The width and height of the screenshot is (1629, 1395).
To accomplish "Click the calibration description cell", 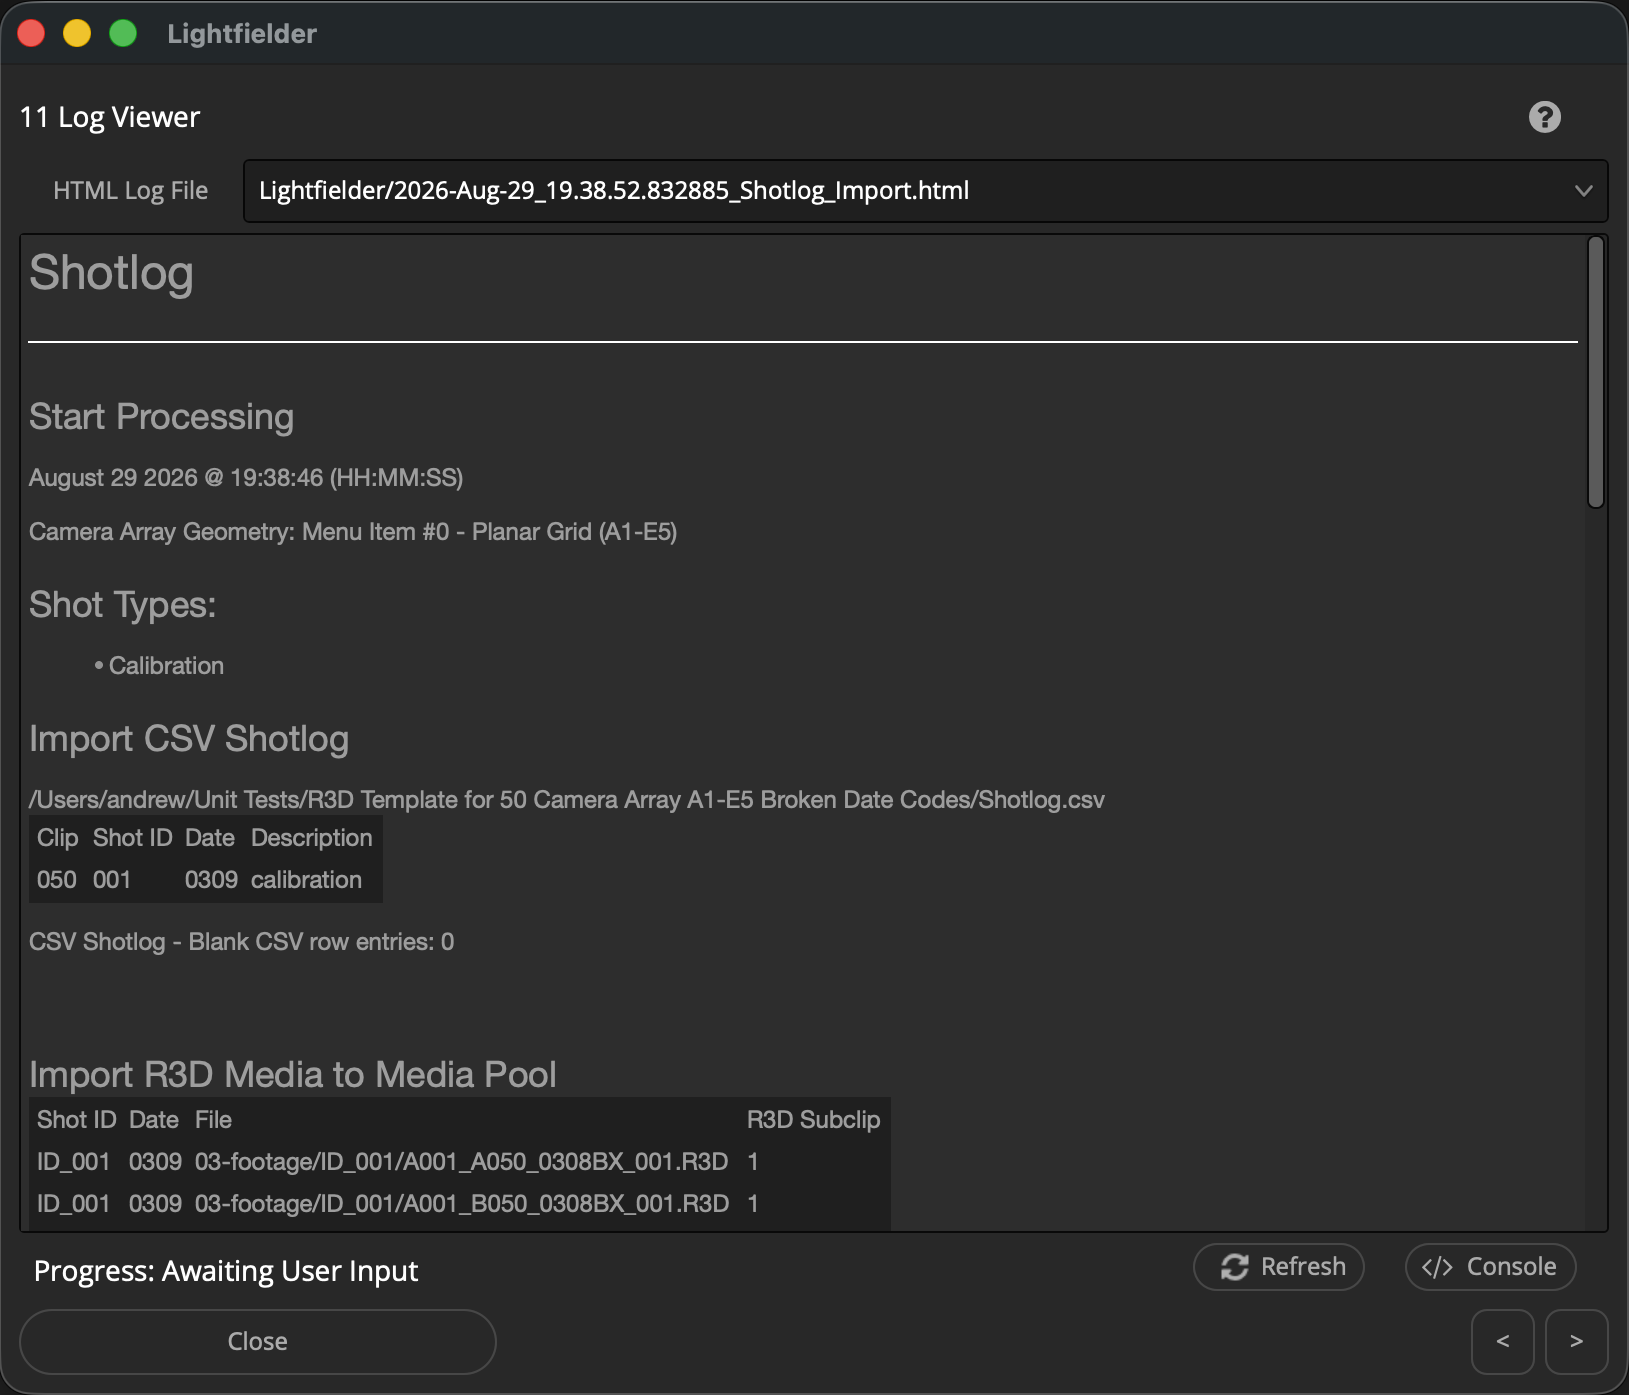I will pyautogui.click(x=306, y=880).
